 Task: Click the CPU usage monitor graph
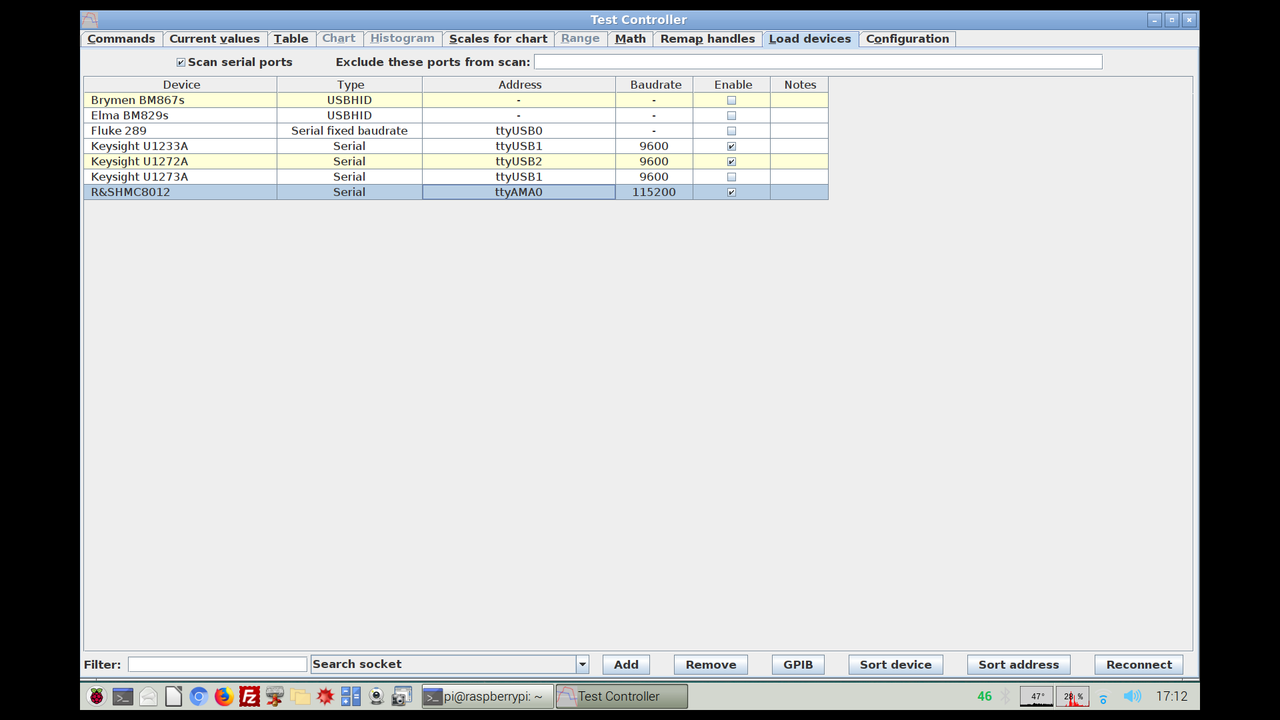(1073, 696)
